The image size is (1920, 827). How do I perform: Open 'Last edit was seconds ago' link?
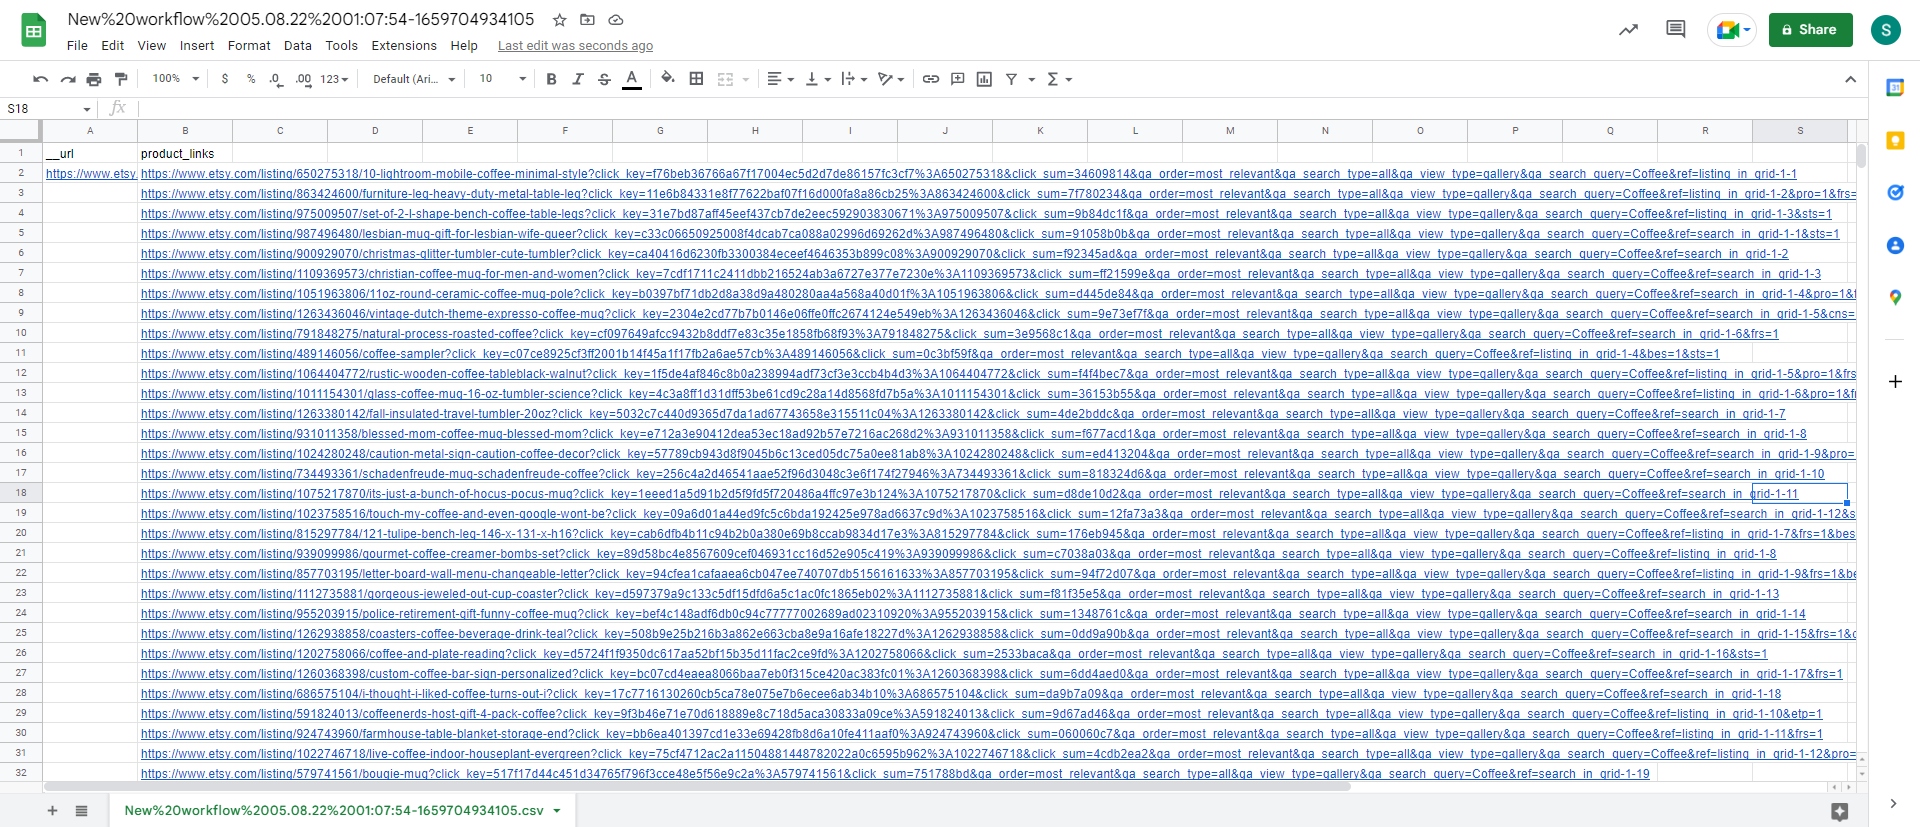pyautogui.click(x=575, y=46)
